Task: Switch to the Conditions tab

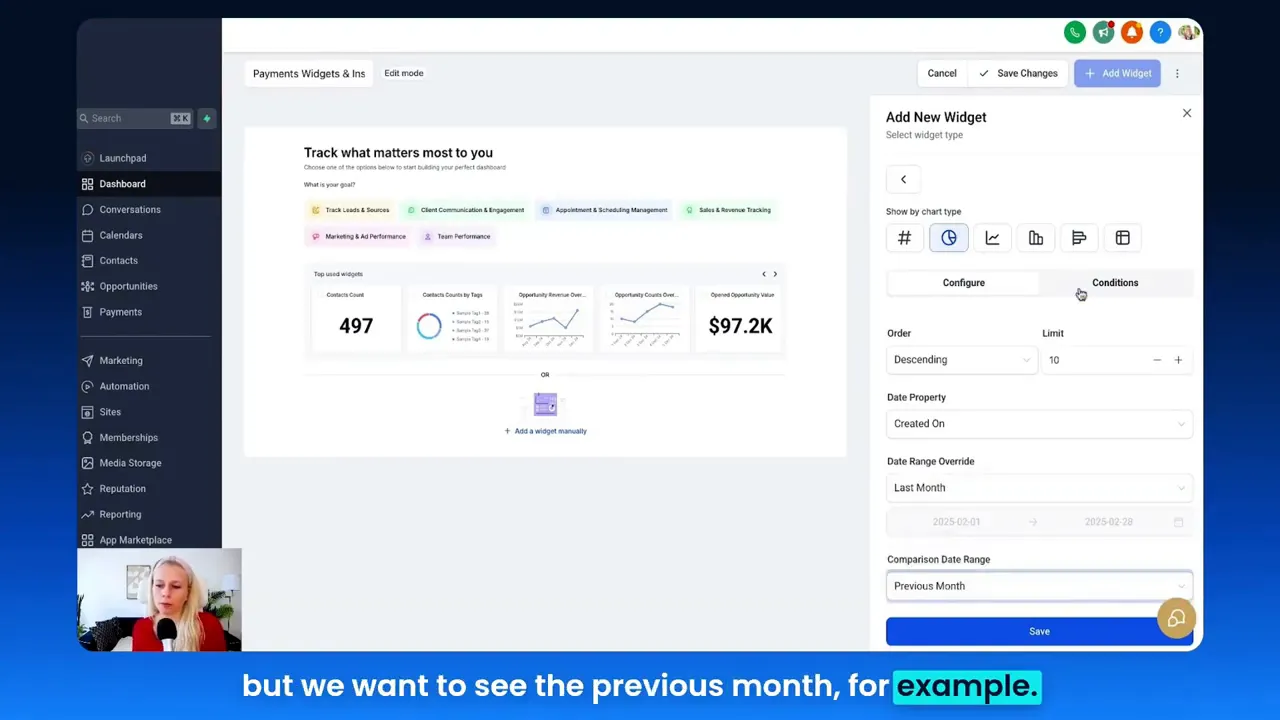Action: tap(1115, 283)
